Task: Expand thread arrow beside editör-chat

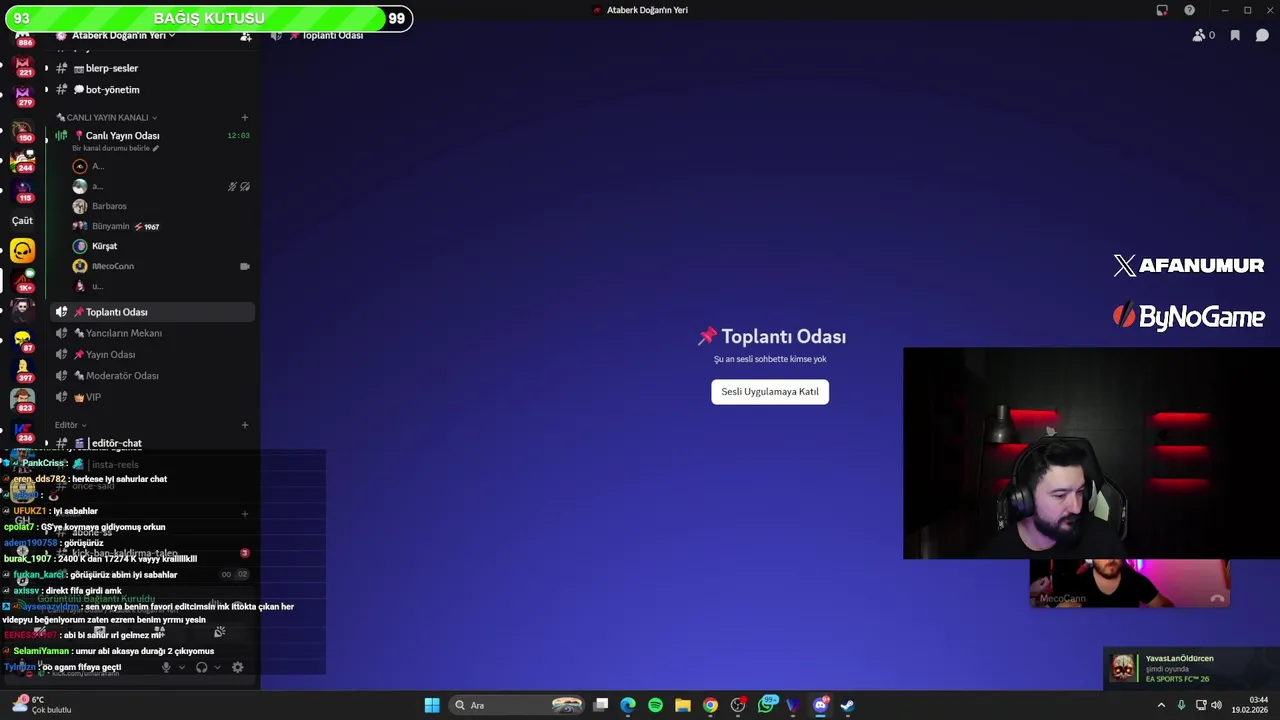Action: pos(45,443)
